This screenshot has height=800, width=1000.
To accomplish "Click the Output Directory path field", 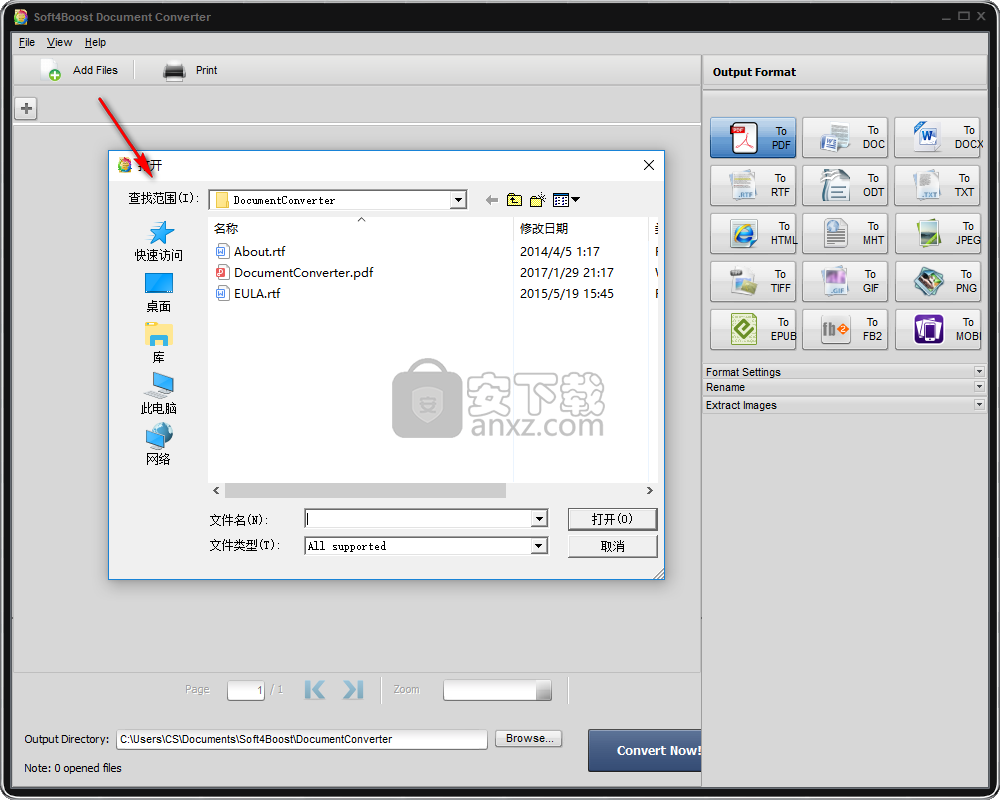I will point(302,739).
